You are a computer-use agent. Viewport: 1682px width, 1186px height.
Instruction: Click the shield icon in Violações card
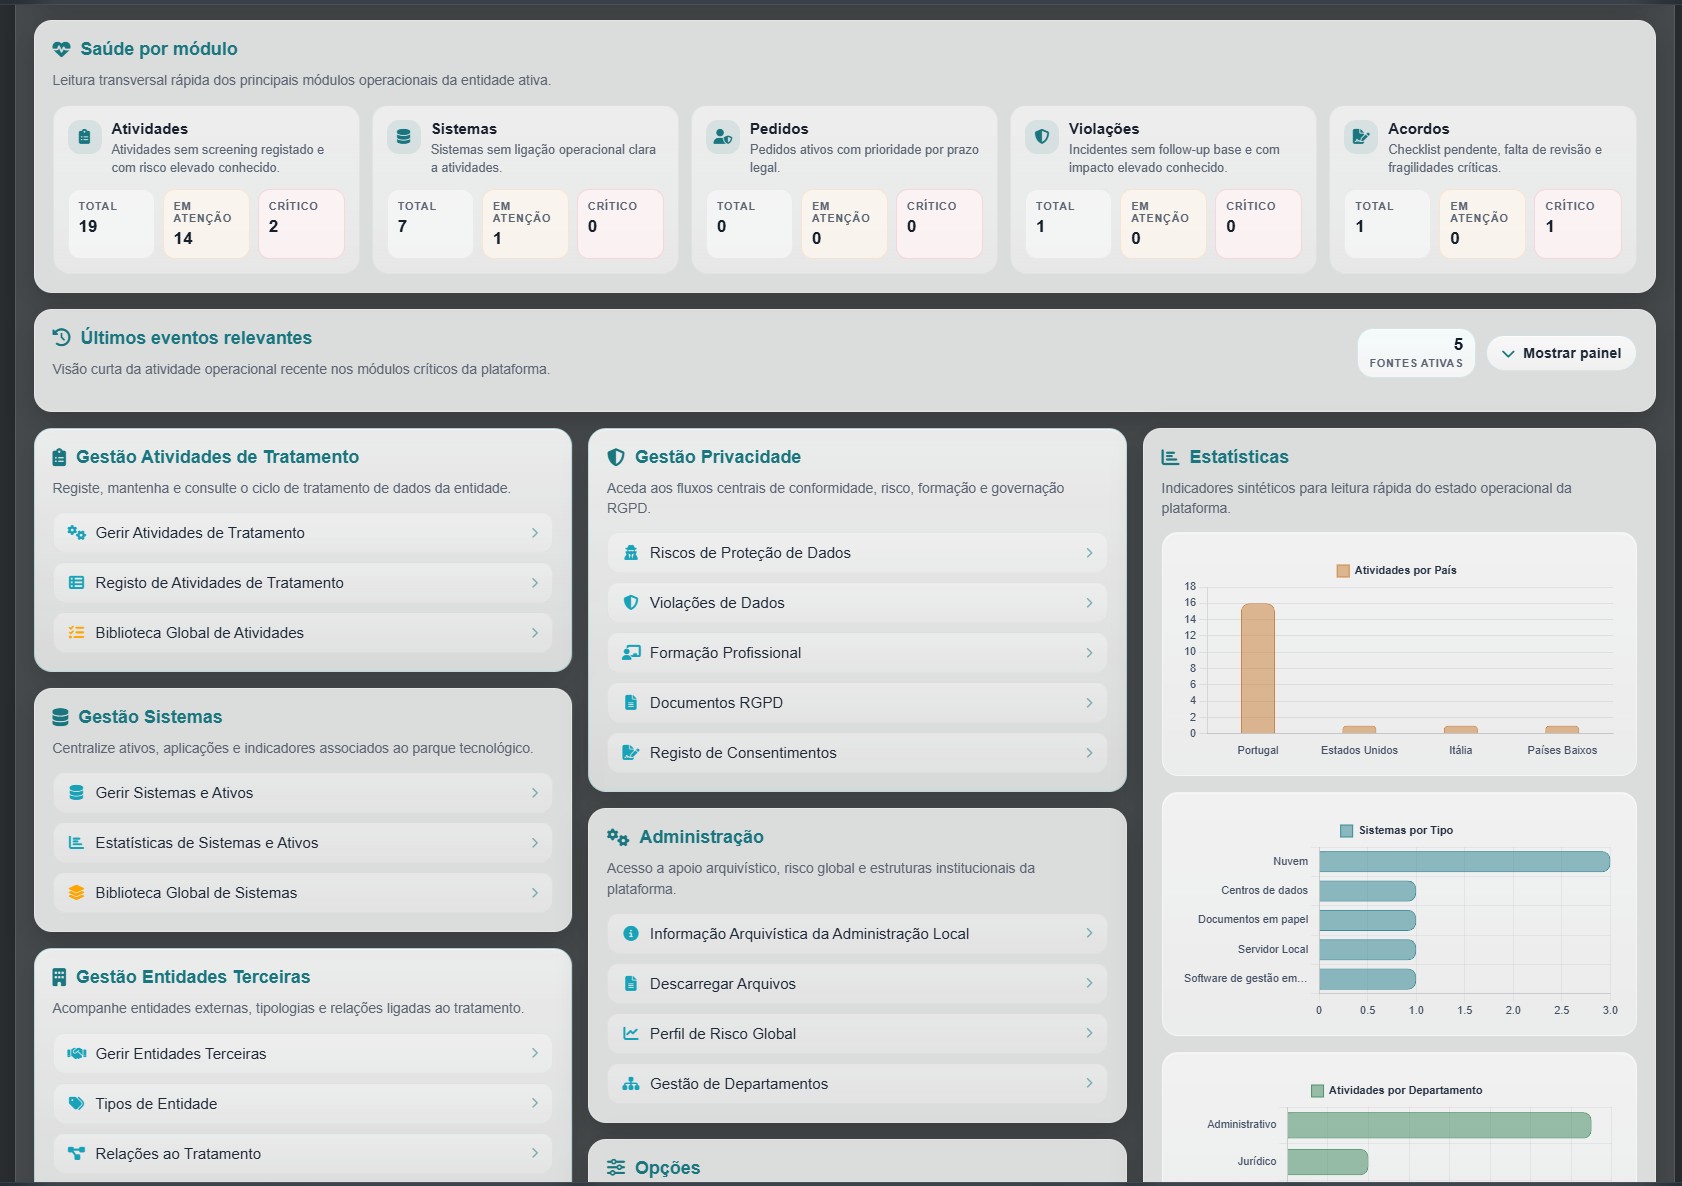[1042, 137]
